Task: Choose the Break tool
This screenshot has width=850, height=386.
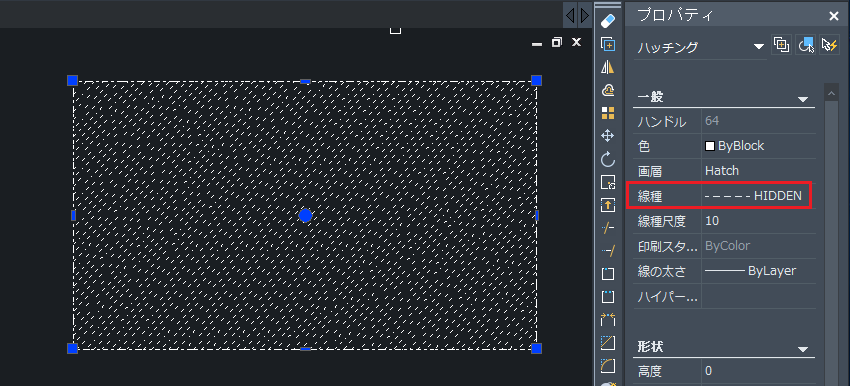Action: (x=608, y=297)
